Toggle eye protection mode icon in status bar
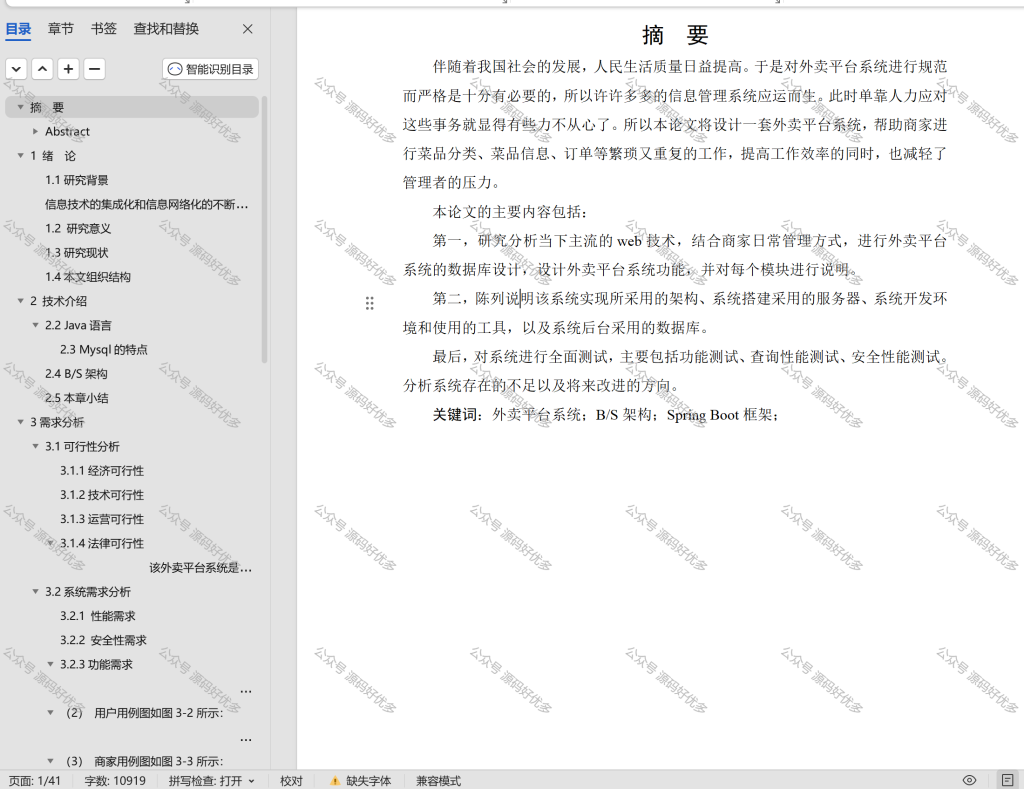This screenshot has width=1024, height=789. pos(970,781)
